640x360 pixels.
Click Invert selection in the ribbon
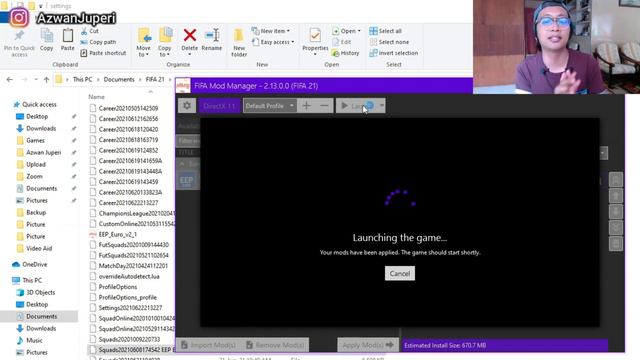tap(393, 53)
